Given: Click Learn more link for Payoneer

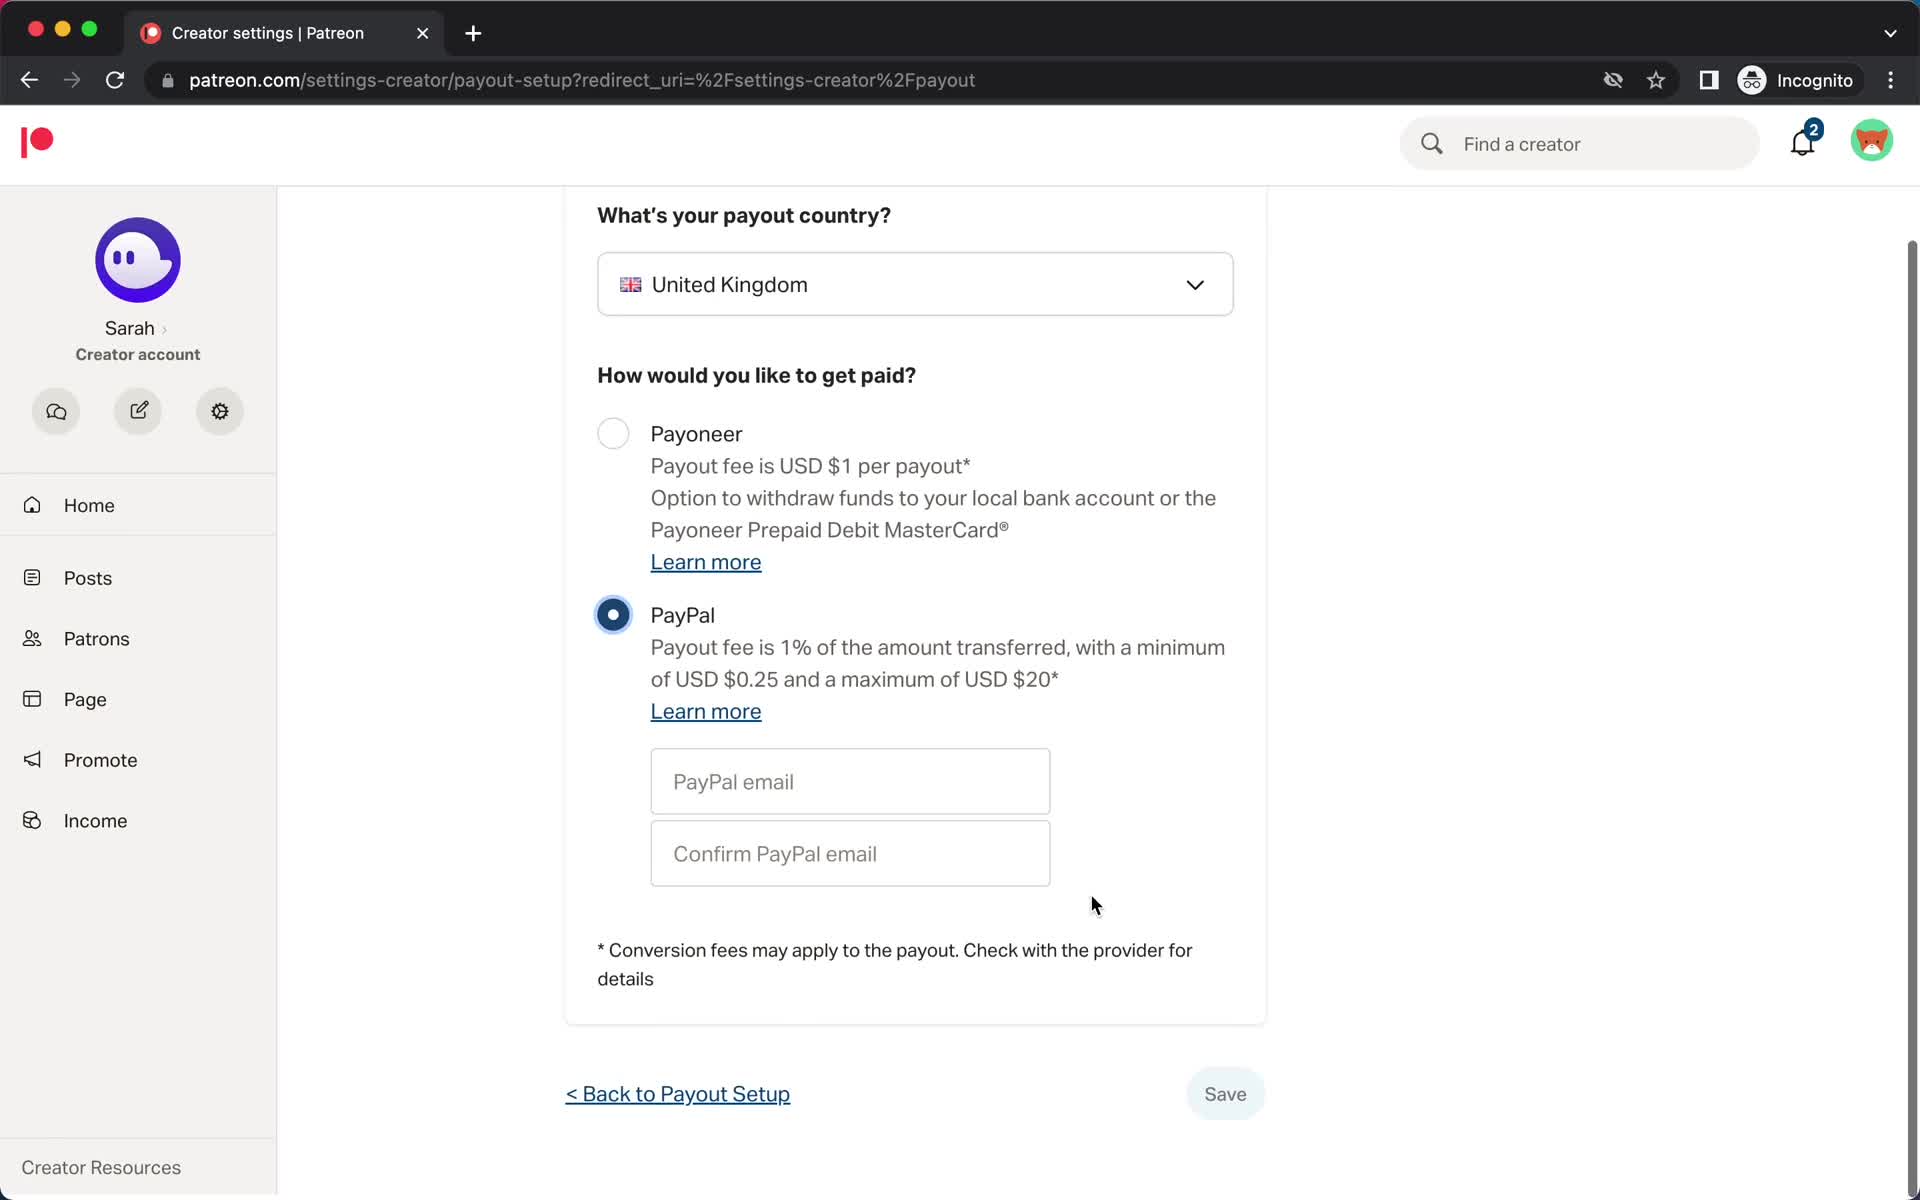Looking at the screenshot, I should click(x=706, y=561).
